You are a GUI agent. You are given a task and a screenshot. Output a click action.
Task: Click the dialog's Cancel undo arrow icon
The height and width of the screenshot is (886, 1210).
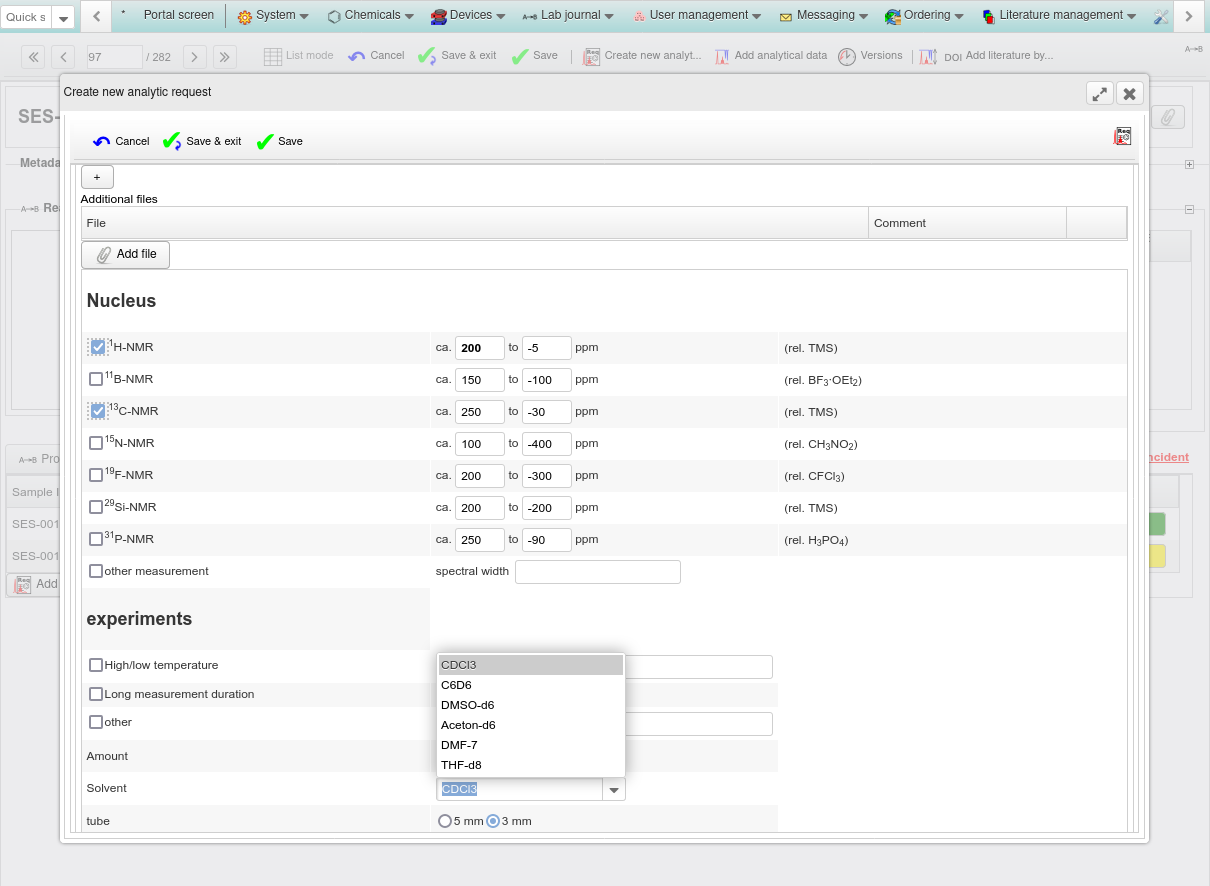click(x=102, y=142)
